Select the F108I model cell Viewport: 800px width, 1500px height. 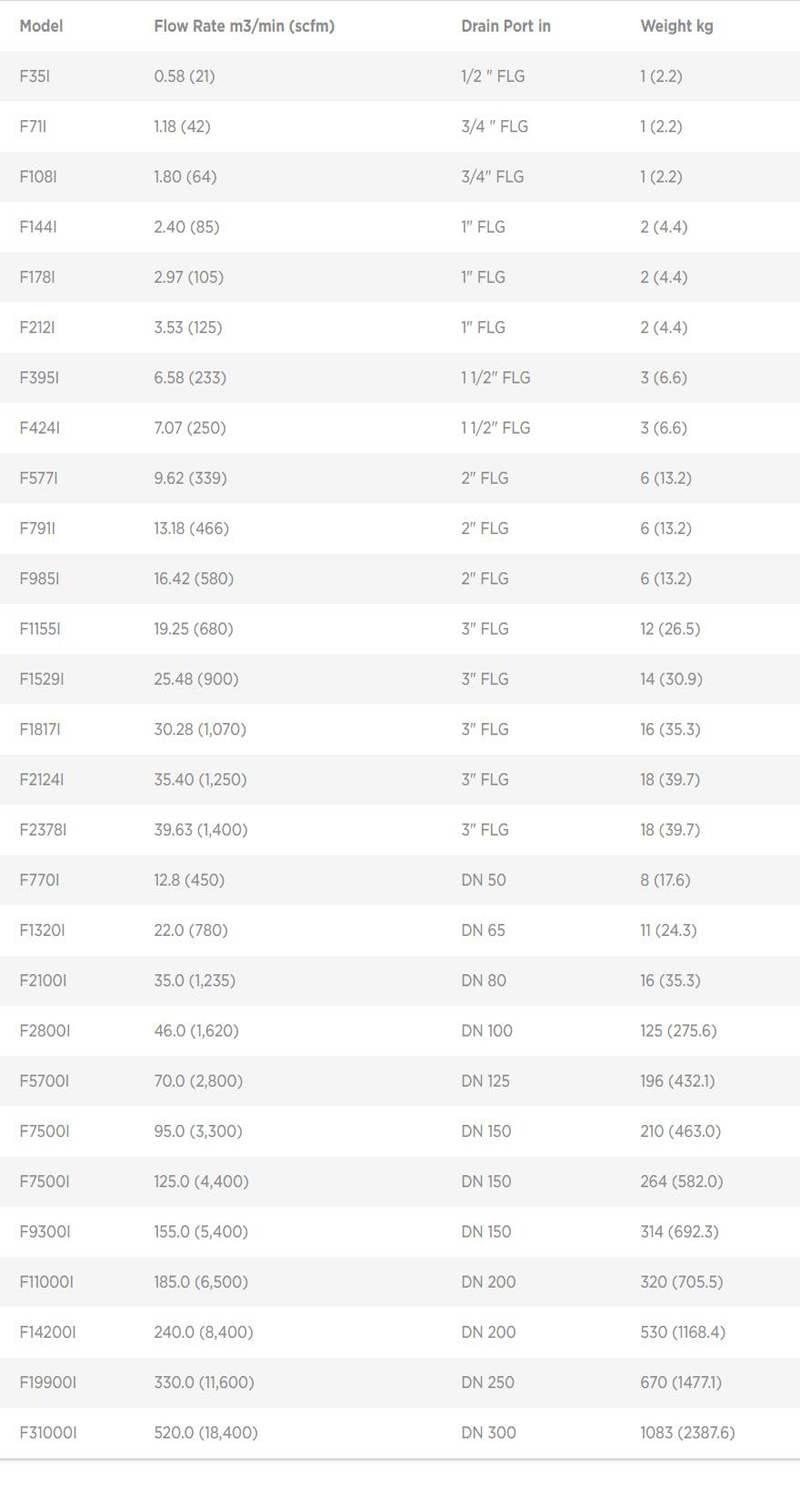(39, 177)
